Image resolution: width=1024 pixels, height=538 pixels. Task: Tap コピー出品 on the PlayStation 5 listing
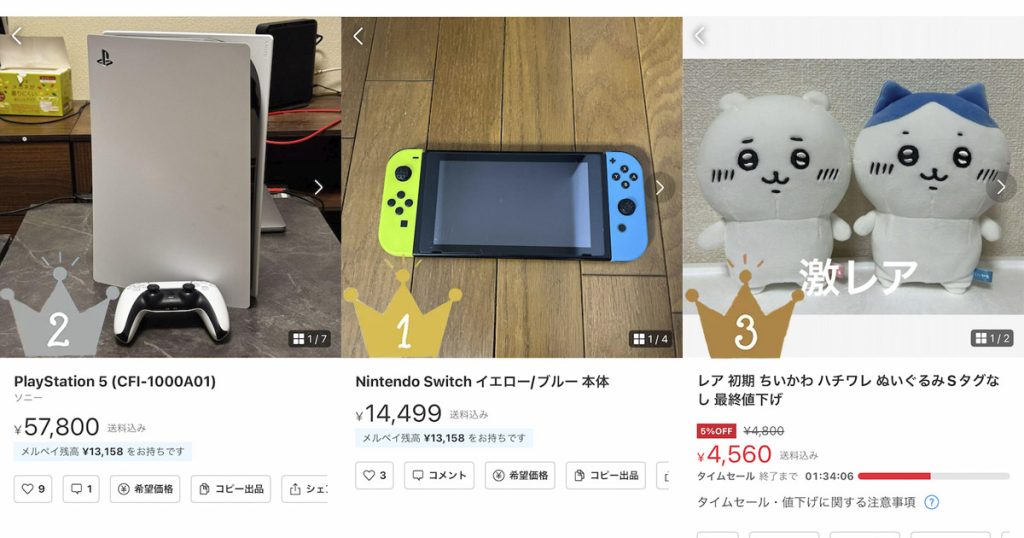coord(231,488)
